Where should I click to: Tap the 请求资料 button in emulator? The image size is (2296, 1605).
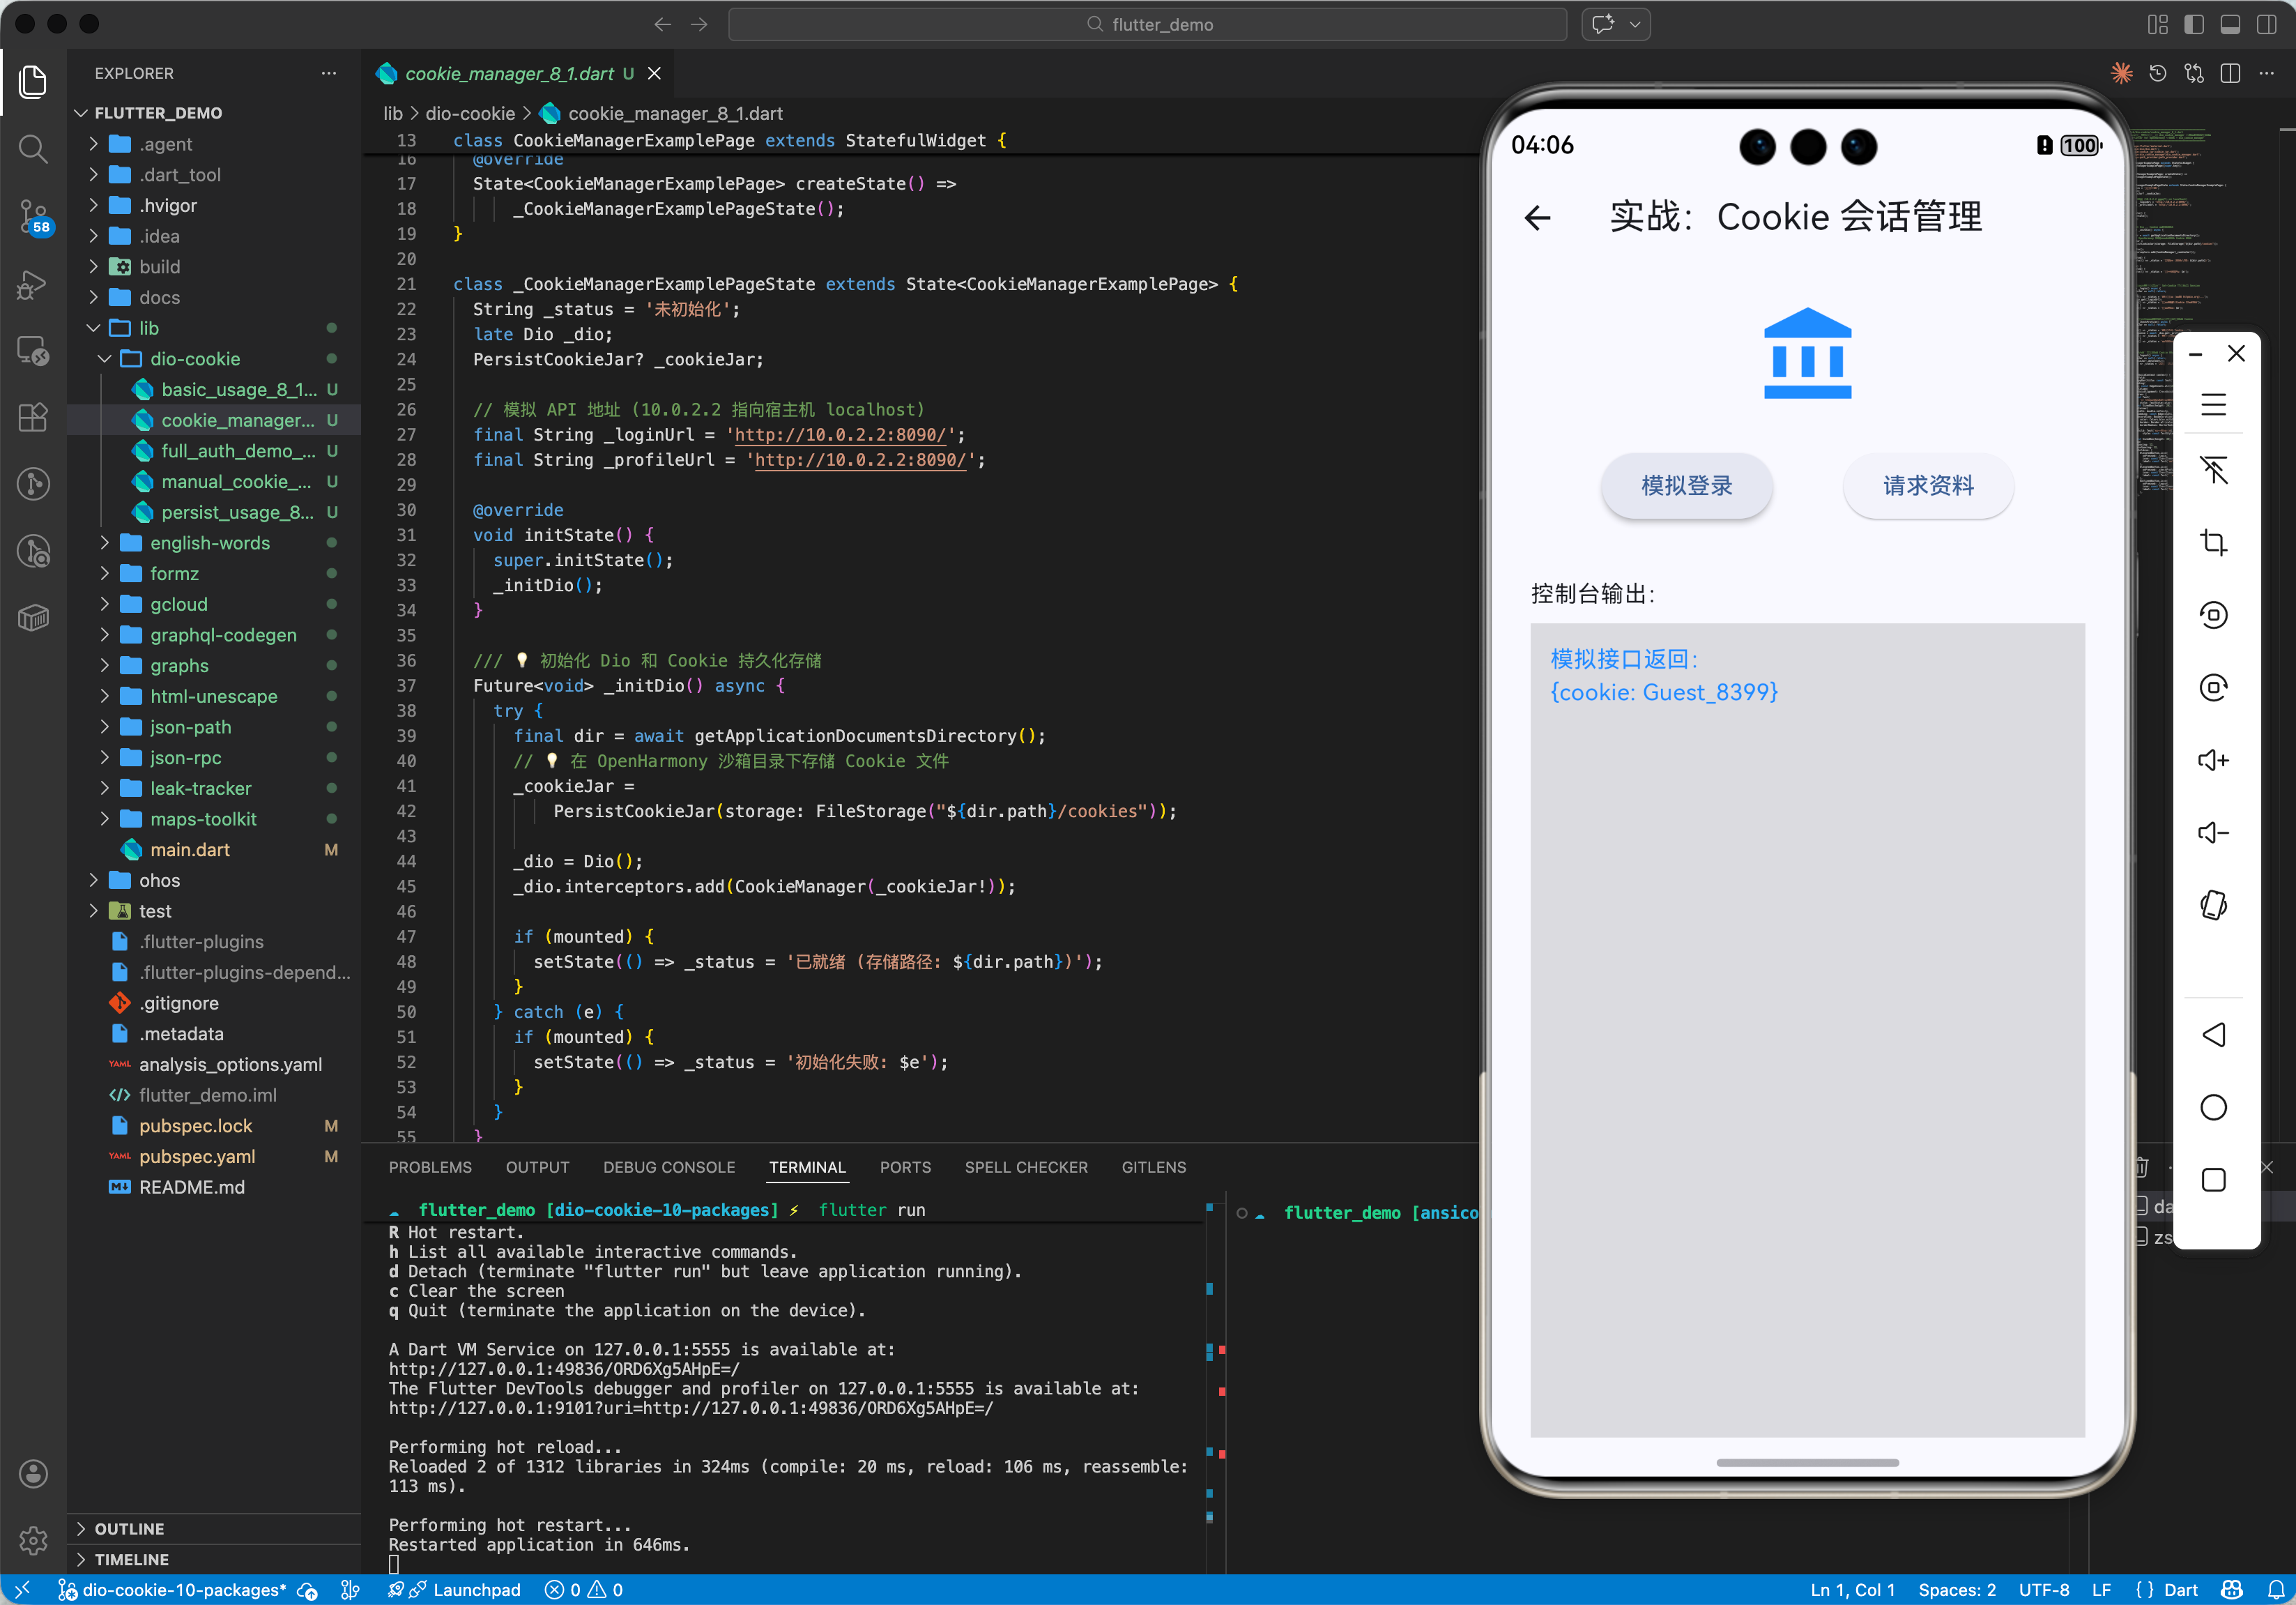click(x=1927, y=486)
